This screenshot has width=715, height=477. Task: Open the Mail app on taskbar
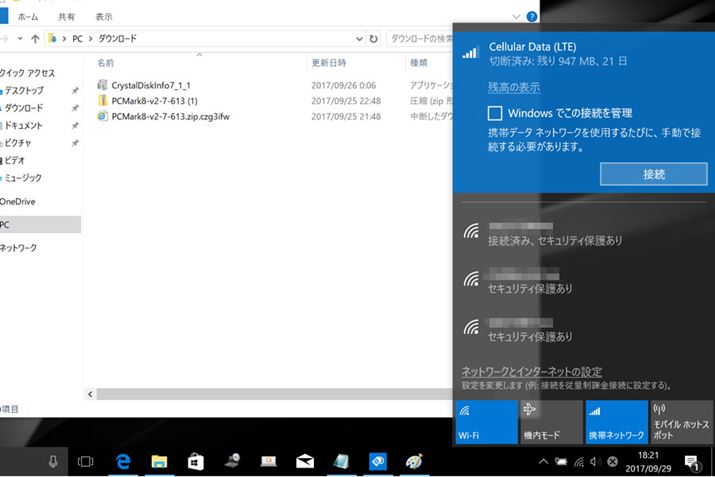pos(305,461)
